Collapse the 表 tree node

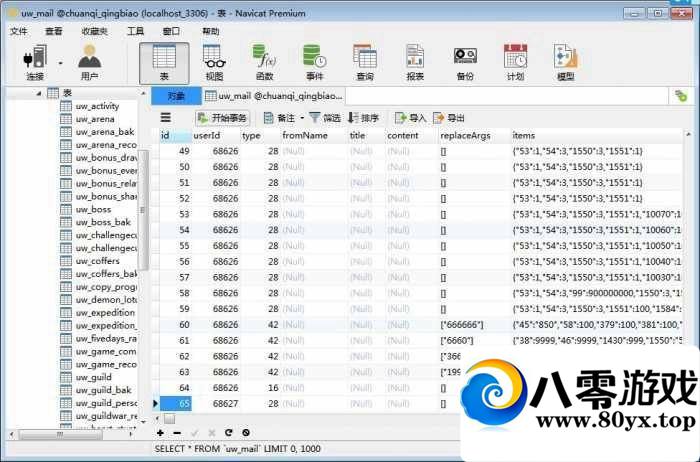coord(39,93)
